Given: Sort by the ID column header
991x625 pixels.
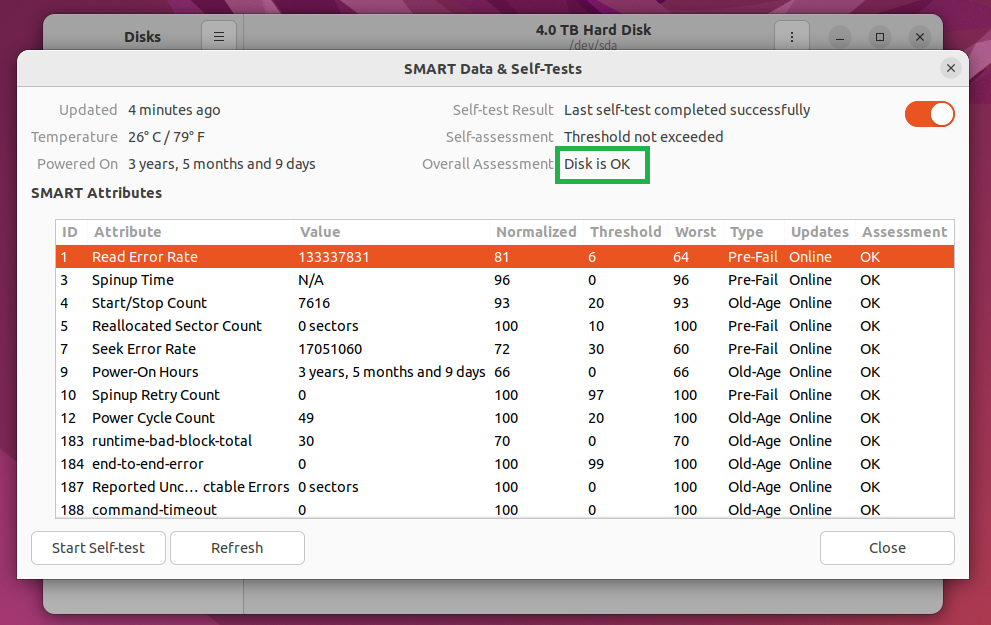Looking at the screenshot, I should pyautogui.click(x=70, y=232).
